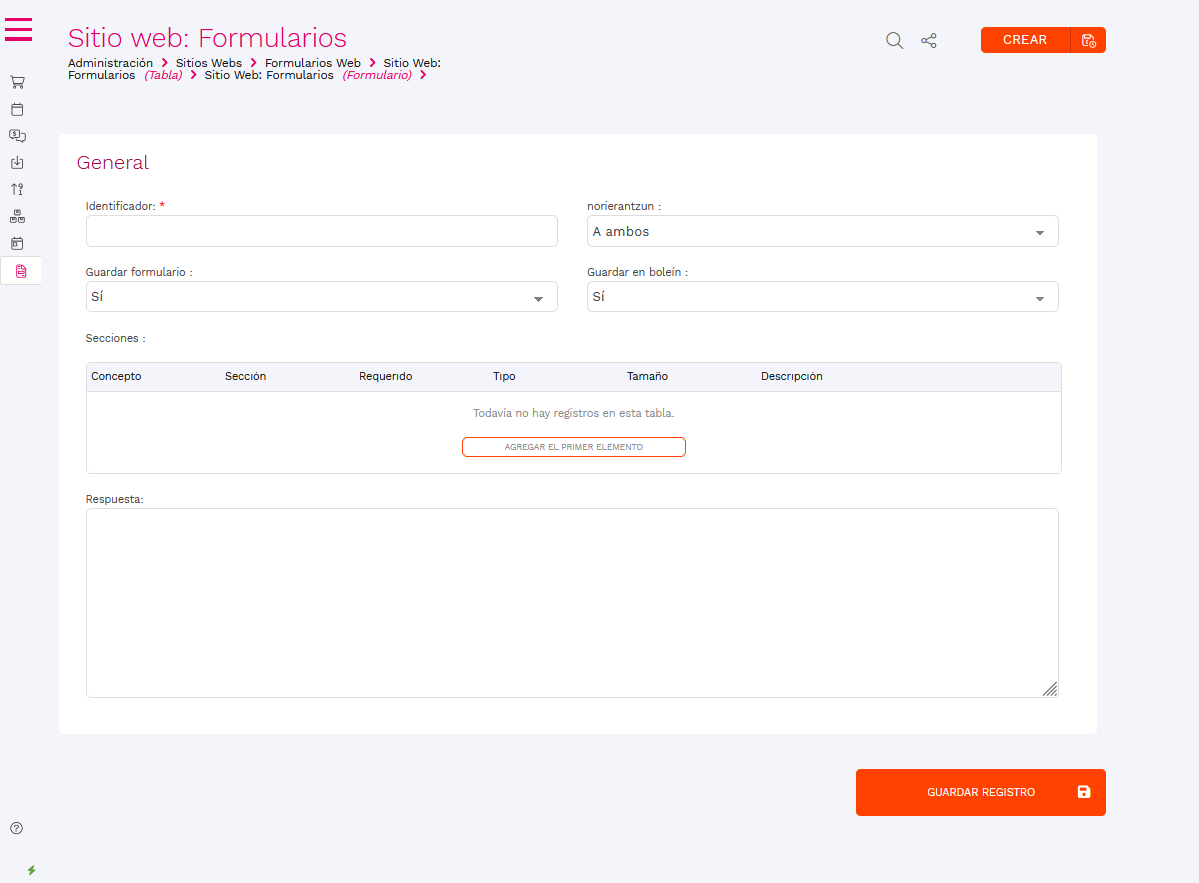Viewport: 1199px width, 883px height.
Task: Click the magnifying glass search icon
Action: click(x=895, y=41)
